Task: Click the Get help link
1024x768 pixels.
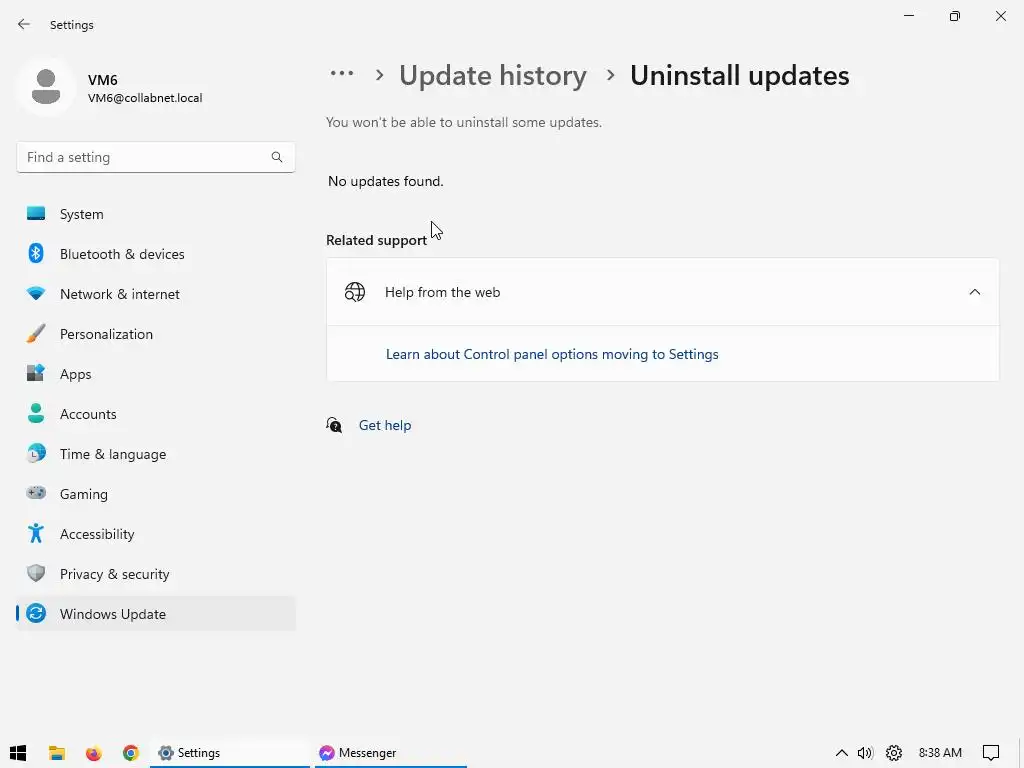Action: click(x=385, y=425)
